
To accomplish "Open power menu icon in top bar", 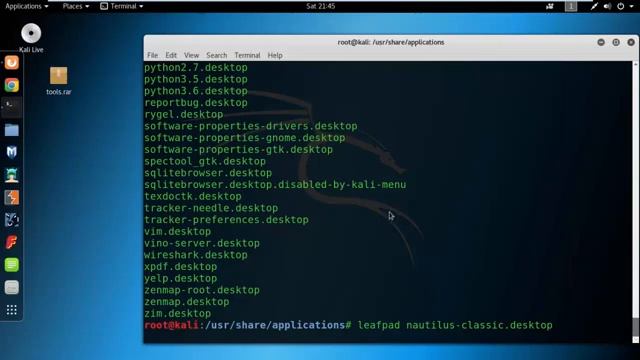I will pyautogui.click(x=620, y=6).
